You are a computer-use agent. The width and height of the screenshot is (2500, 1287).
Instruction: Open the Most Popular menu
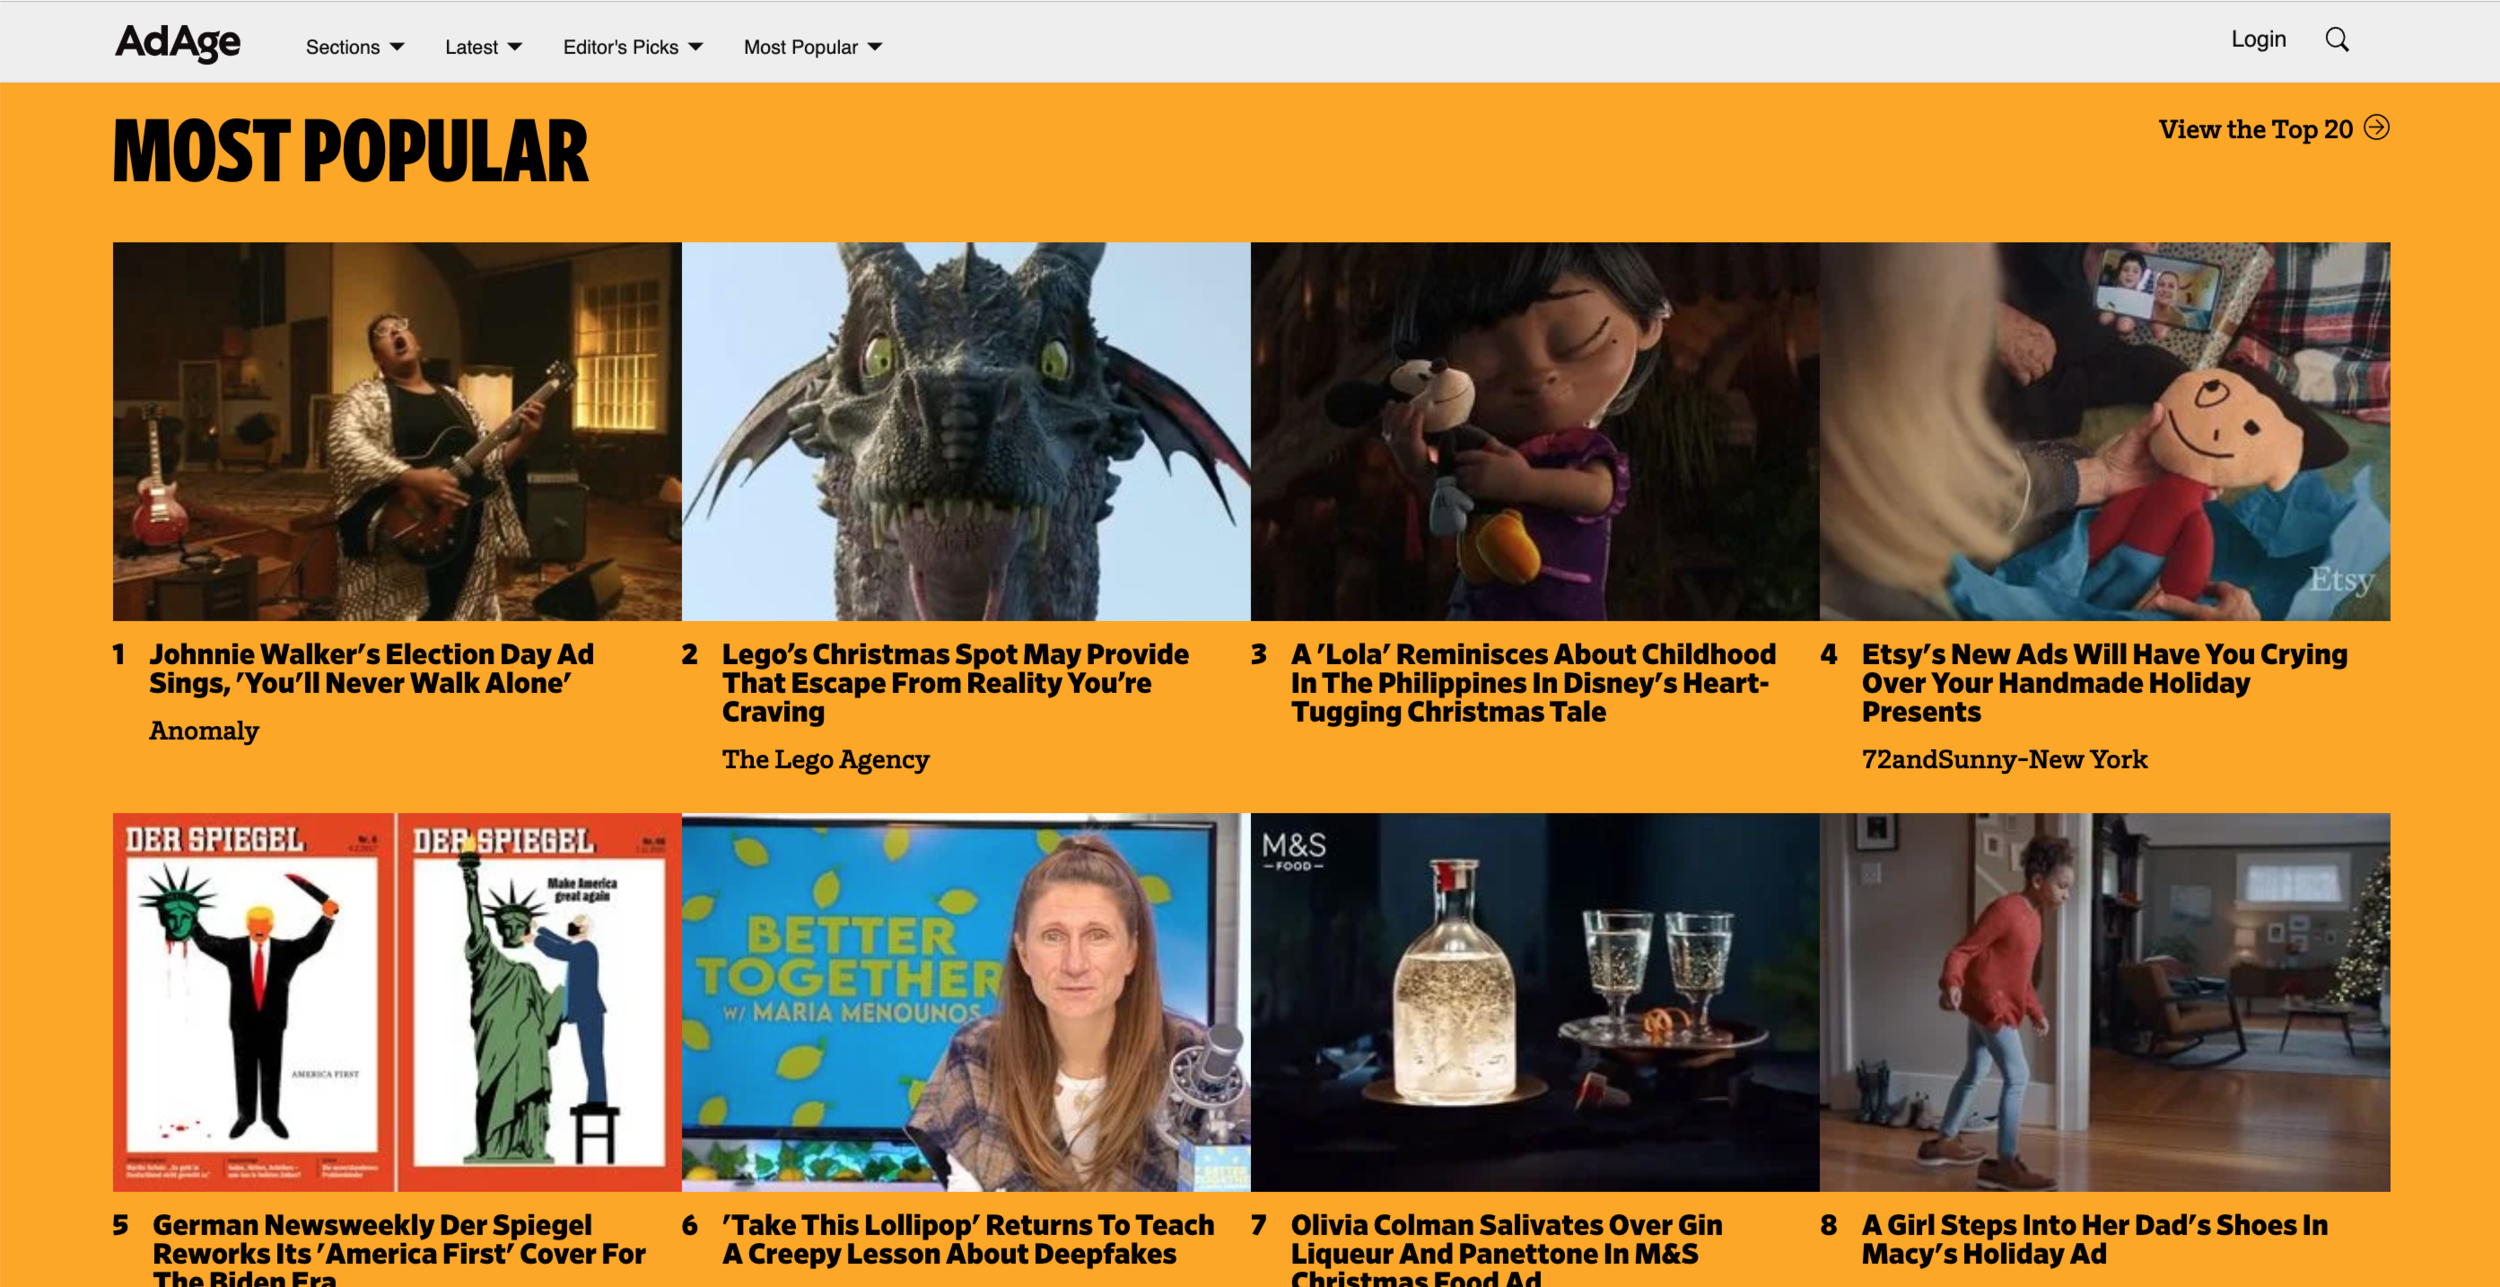coord(813,47)
